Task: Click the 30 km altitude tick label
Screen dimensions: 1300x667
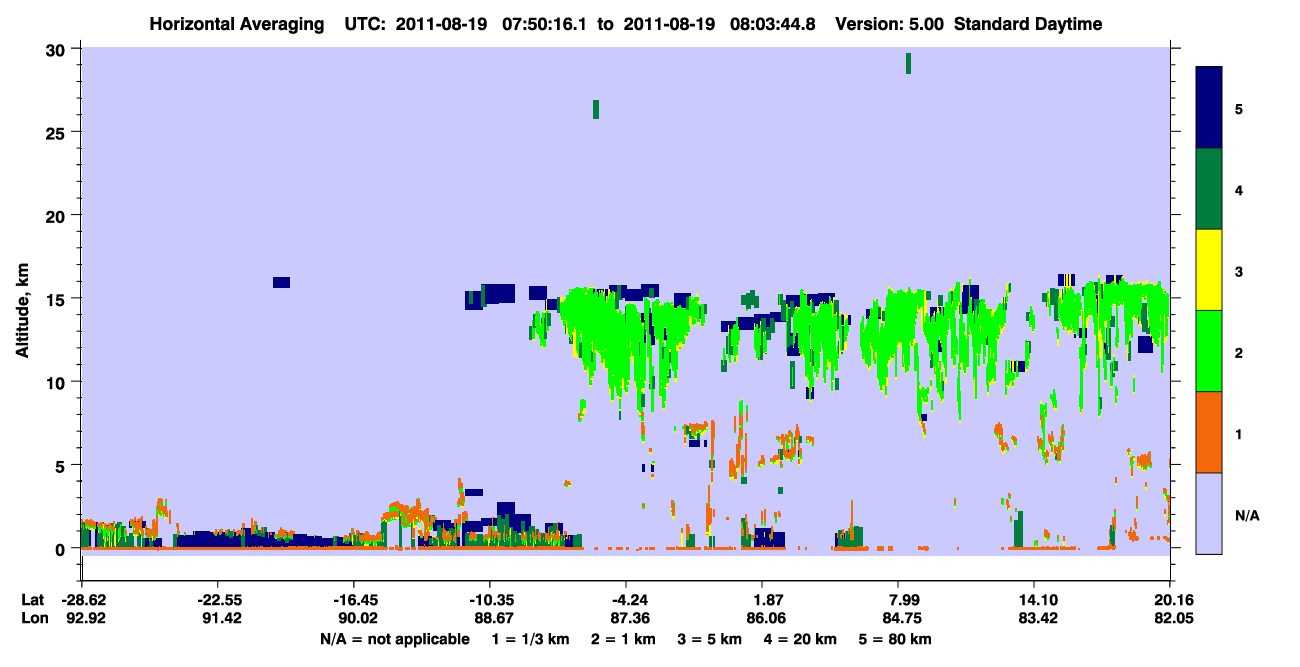Action: pos(58,49)
